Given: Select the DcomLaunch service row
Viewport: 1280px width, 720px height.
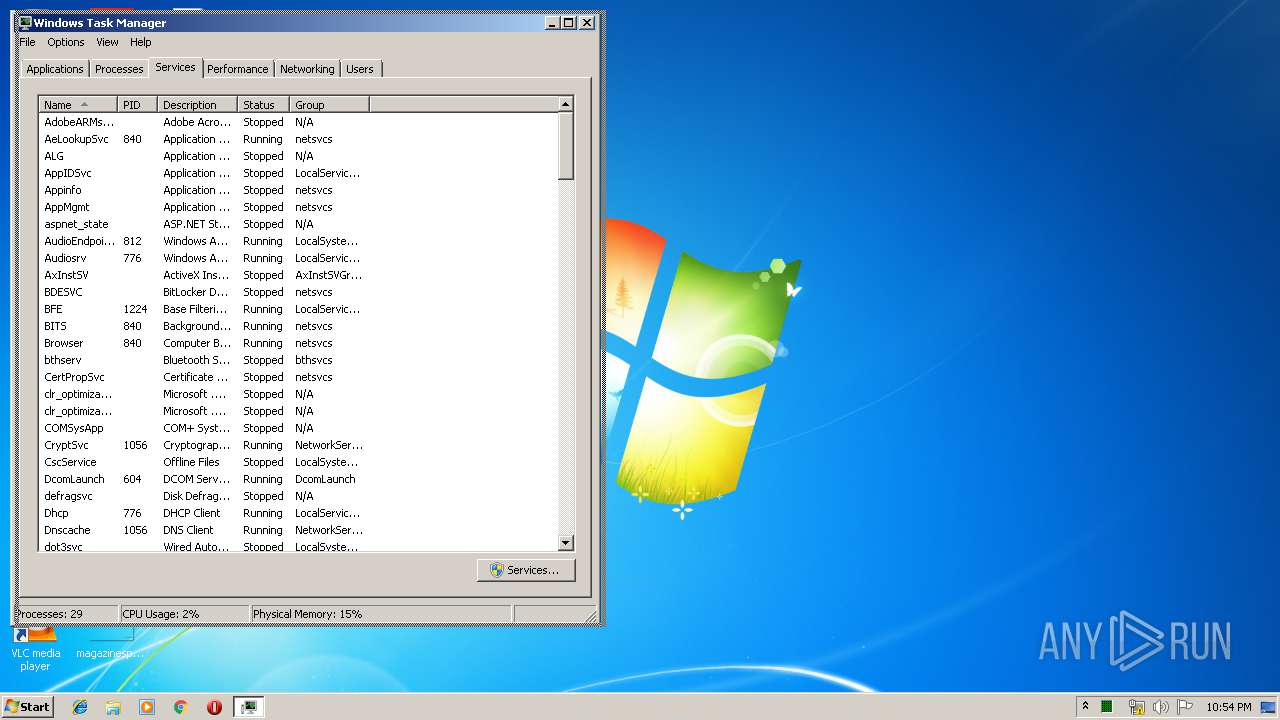Looking at the screenshot, I should [298, 479].
